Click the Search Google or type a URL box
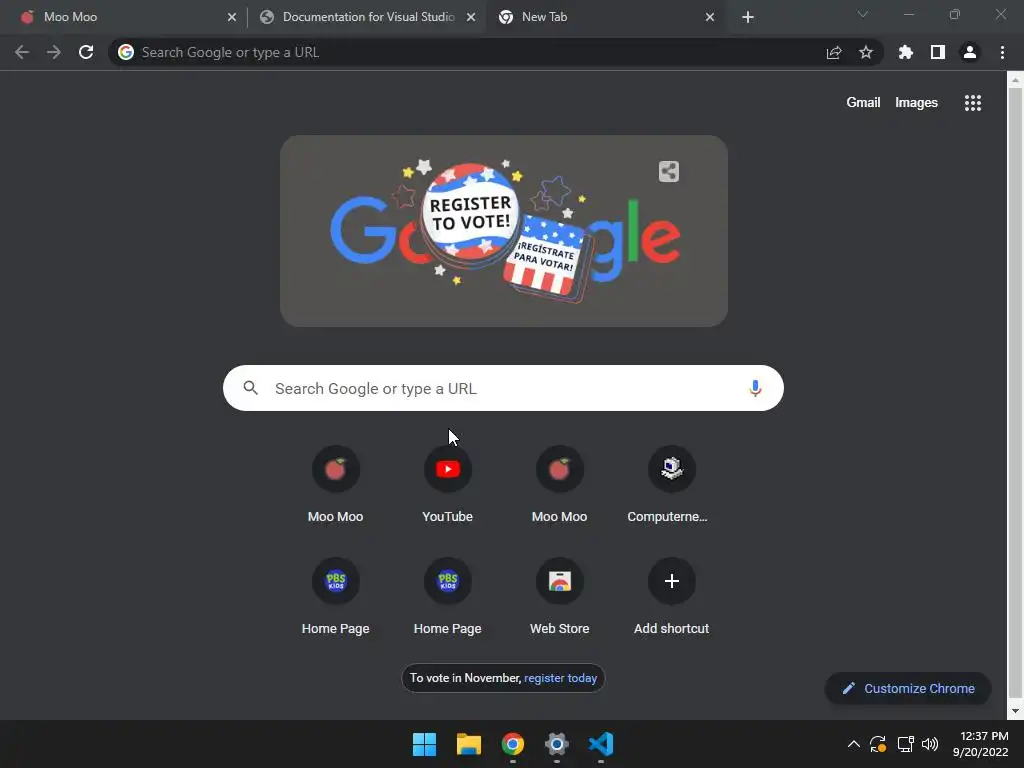This screenshot has width=1024, height=768. click(x=503, y=389)
